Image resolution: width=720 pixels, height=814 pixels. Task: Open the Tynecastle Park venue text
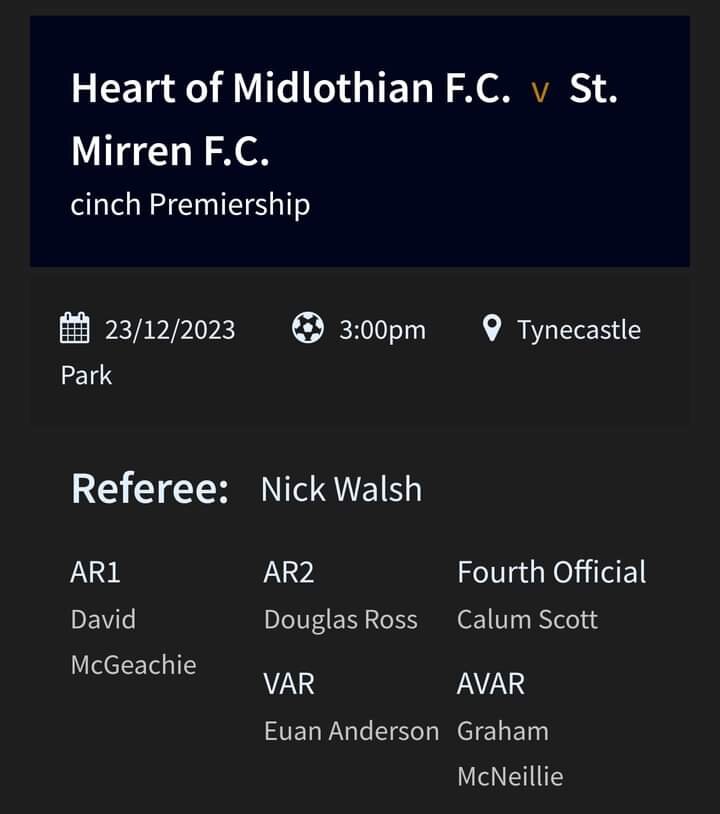[x=351, y=352]
